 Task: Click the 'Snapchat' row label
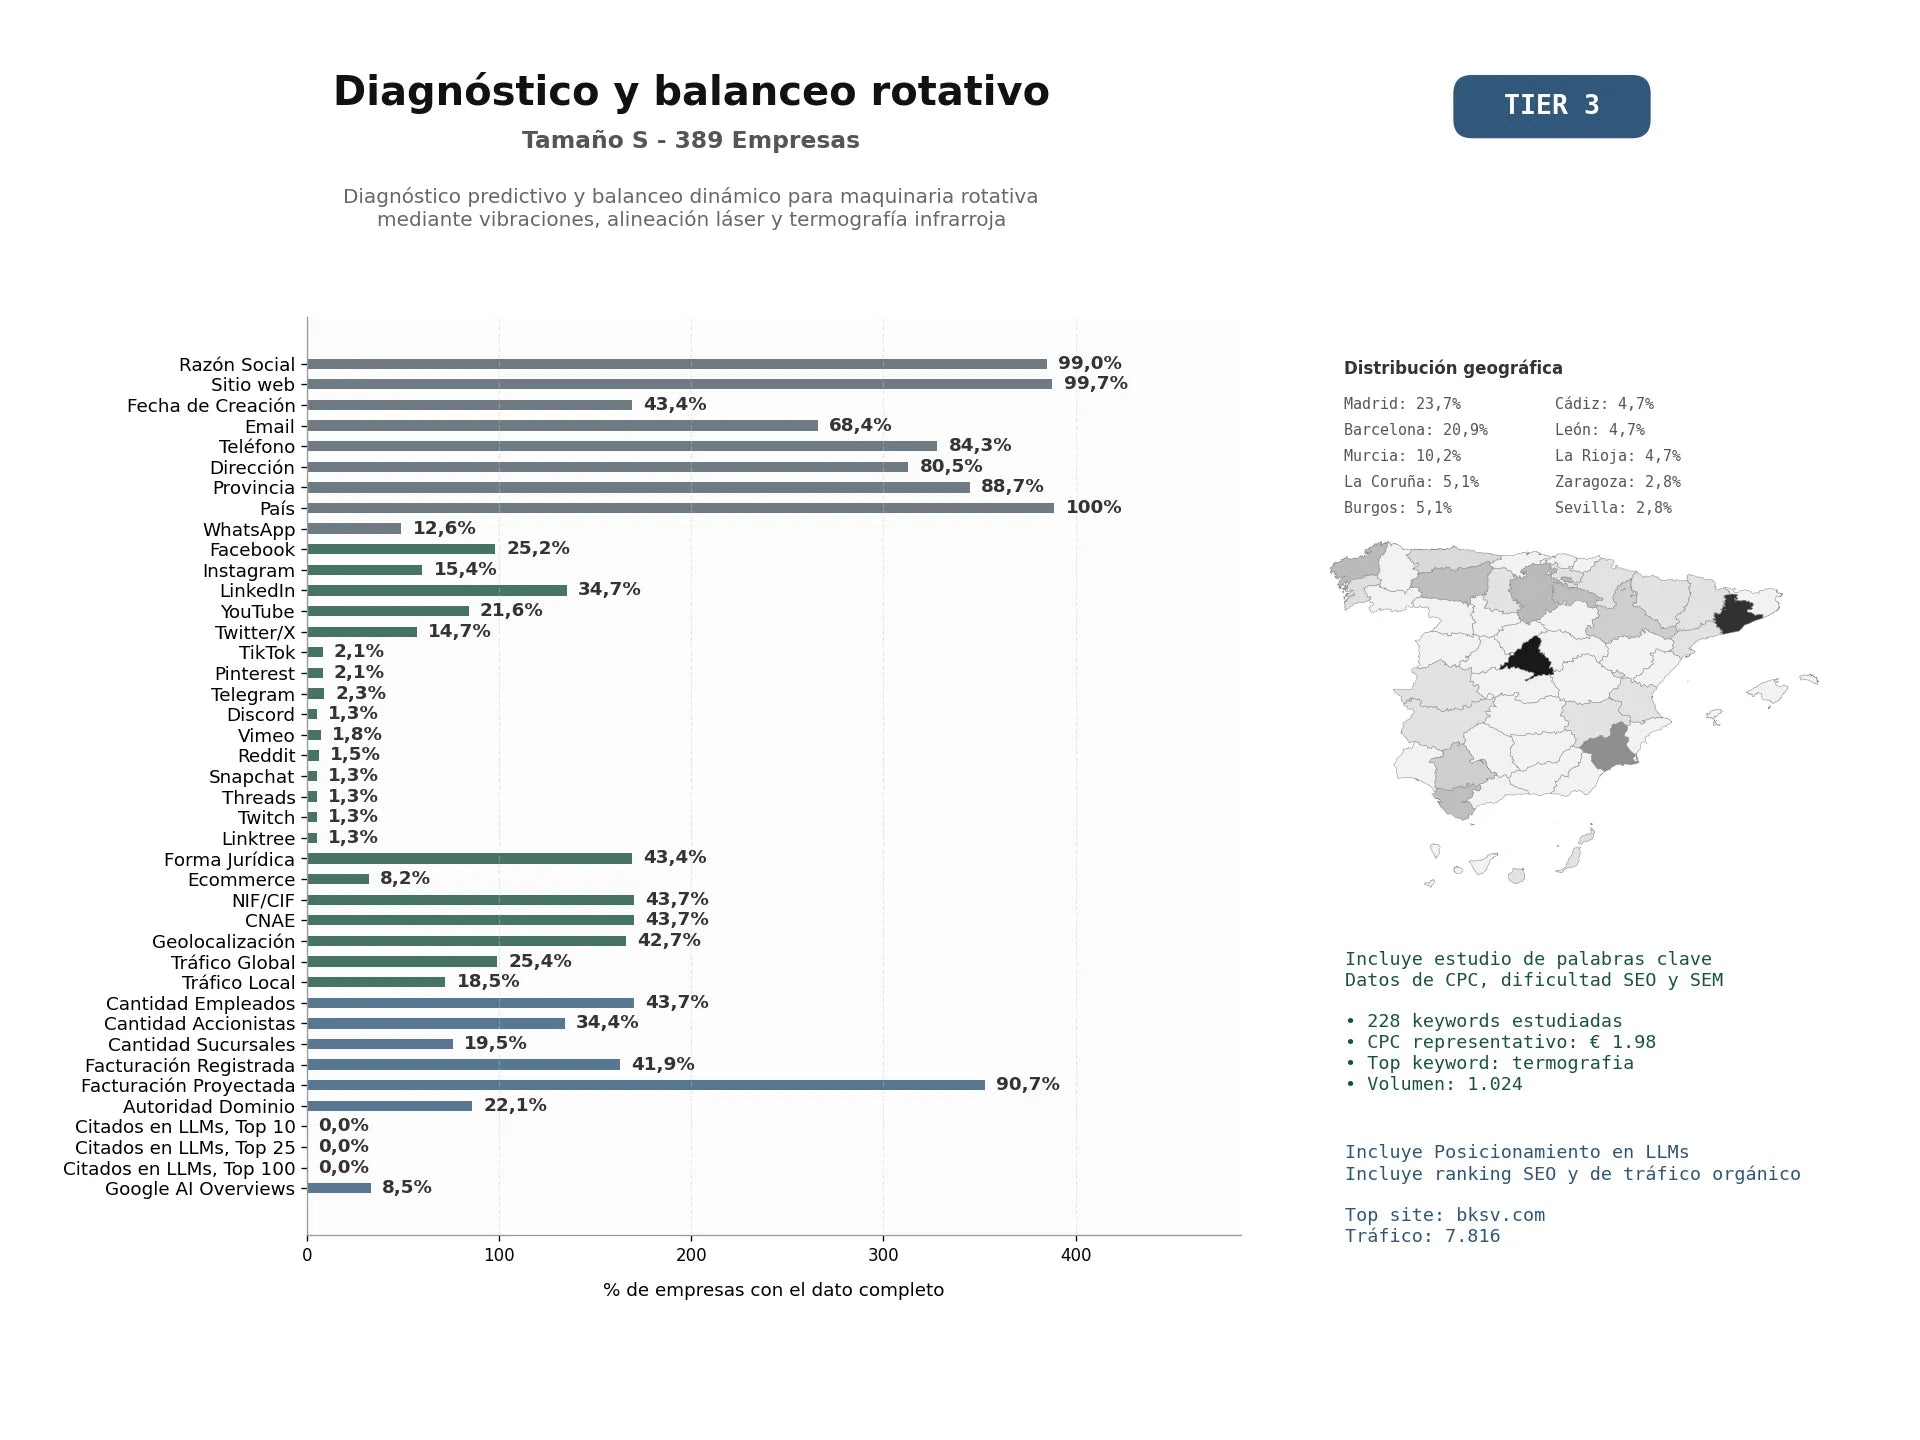252,777
